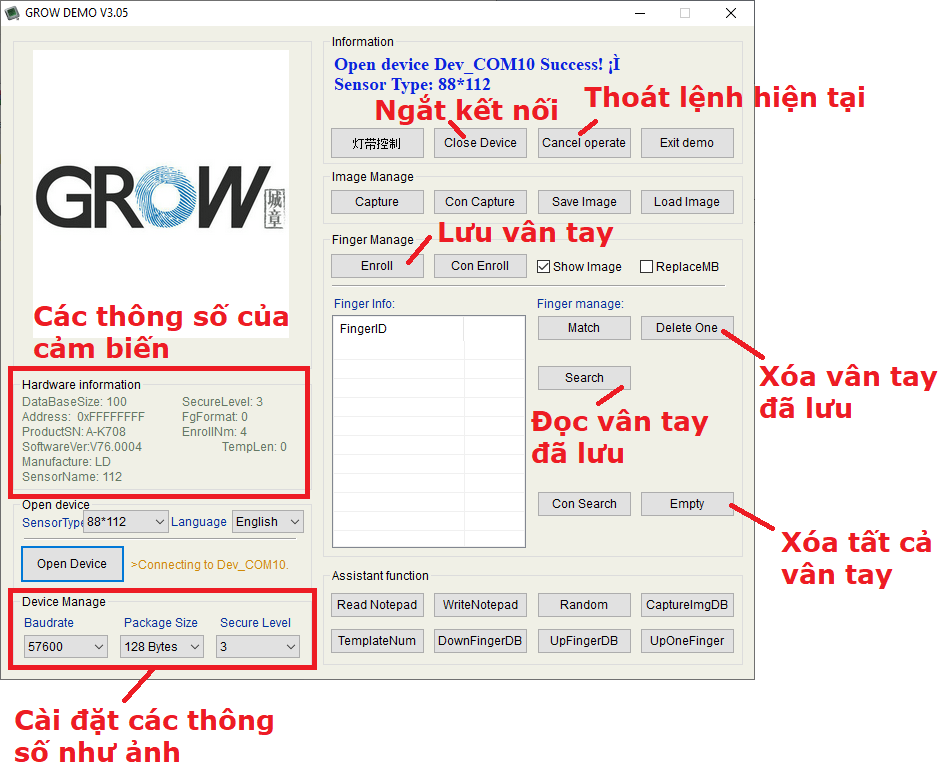Screen dimensions: 945x773
Task: Click the Load Image button
Action: (x=687, y=202)
